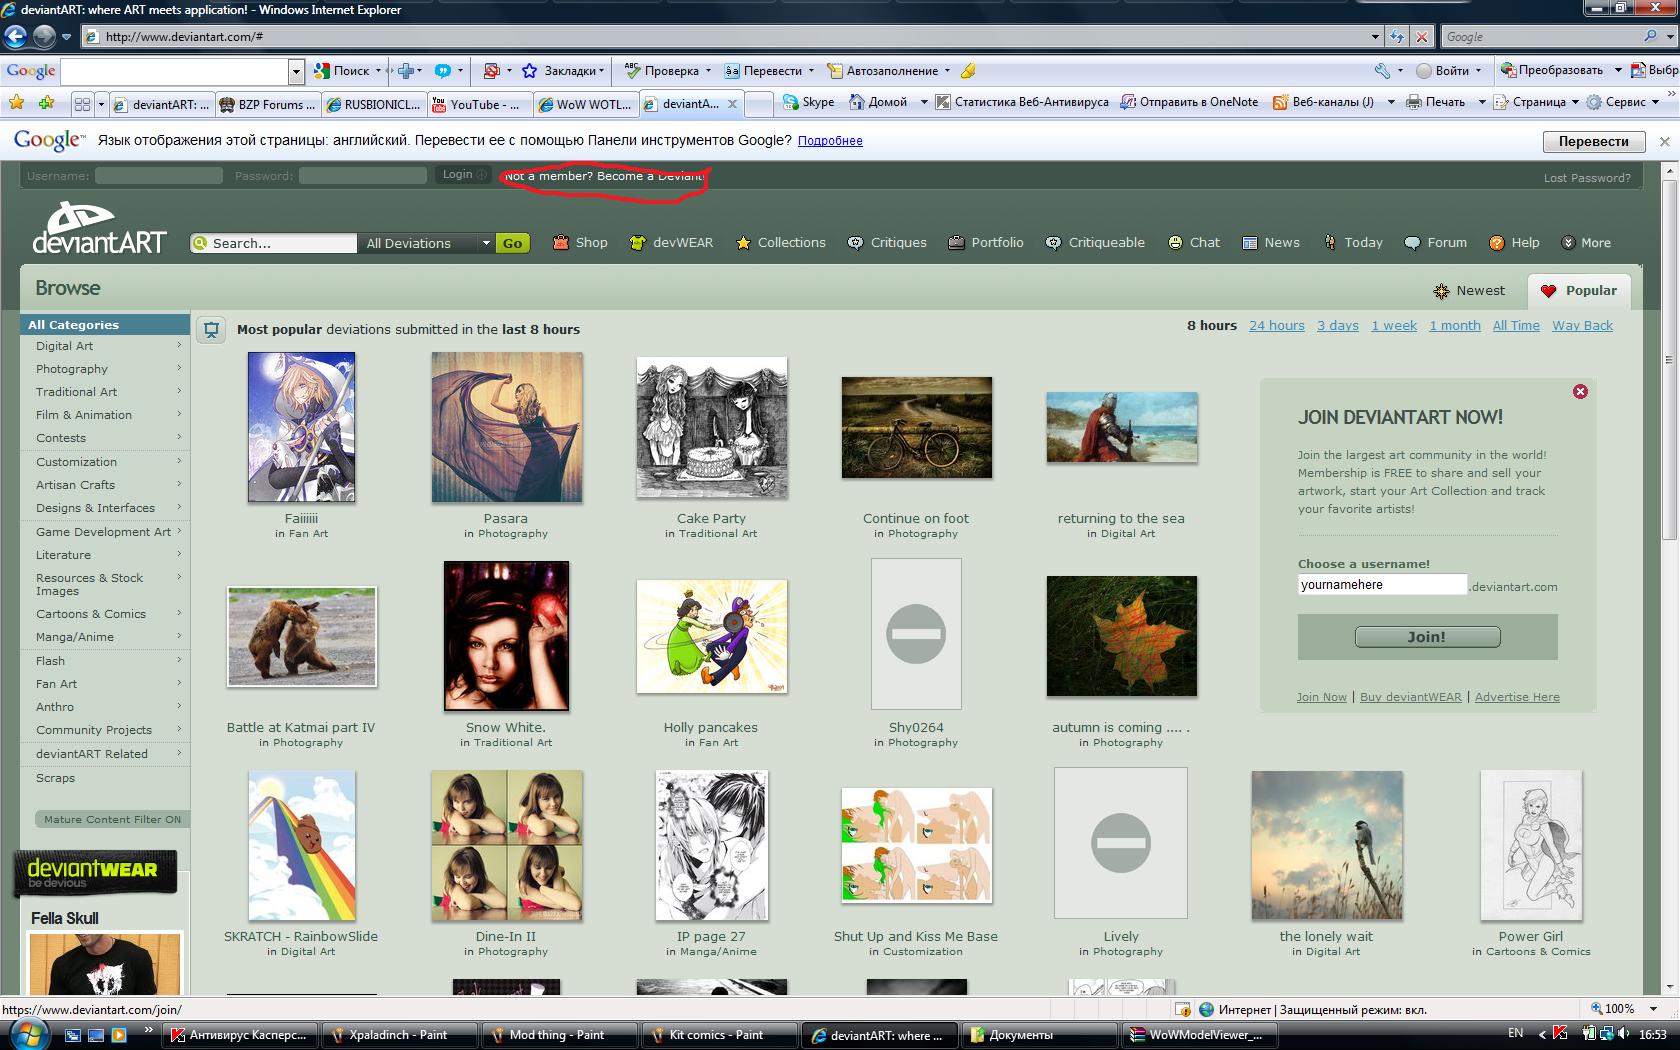The image size is (1680, 1050).
Task: Click the browser Back arrow button
Action: [x=15, y=37]
